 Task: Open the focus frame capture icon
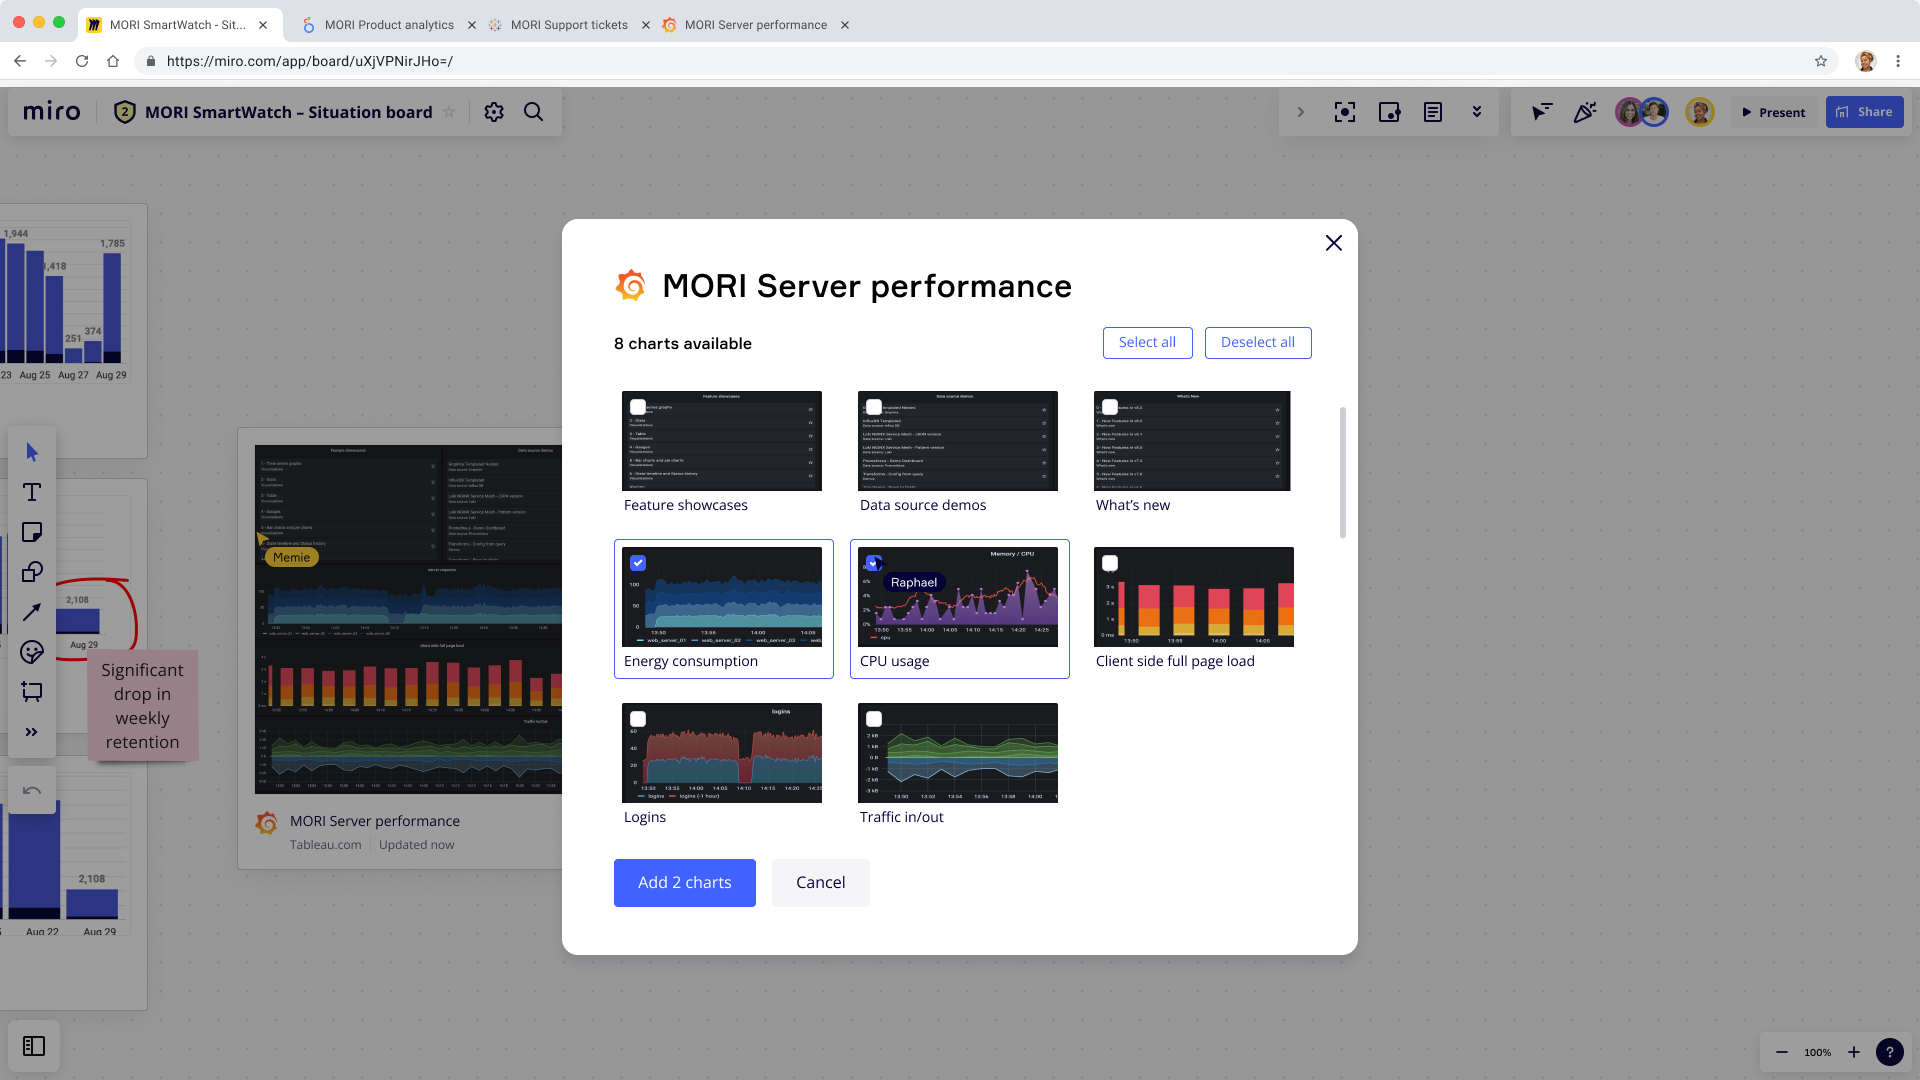(x=1345, y=112)
